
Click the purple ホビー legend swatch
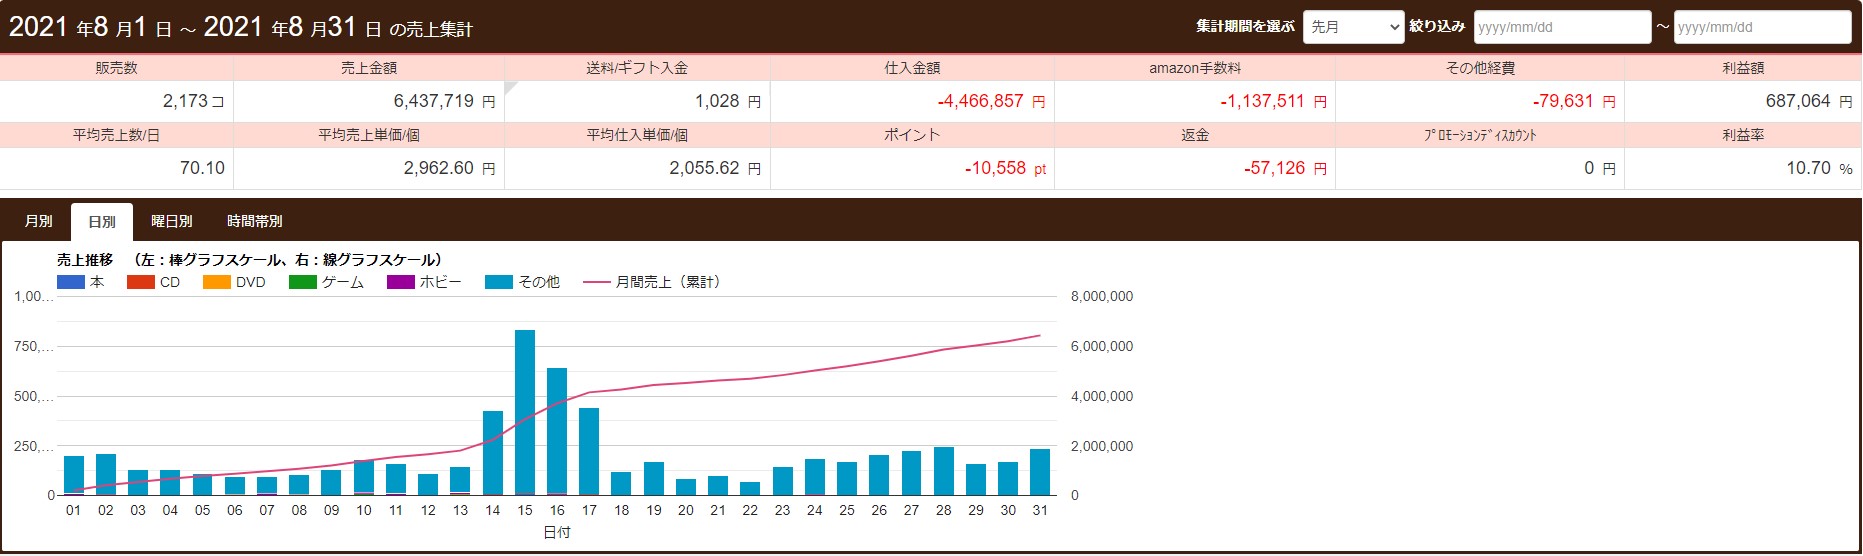pos(400,282)
